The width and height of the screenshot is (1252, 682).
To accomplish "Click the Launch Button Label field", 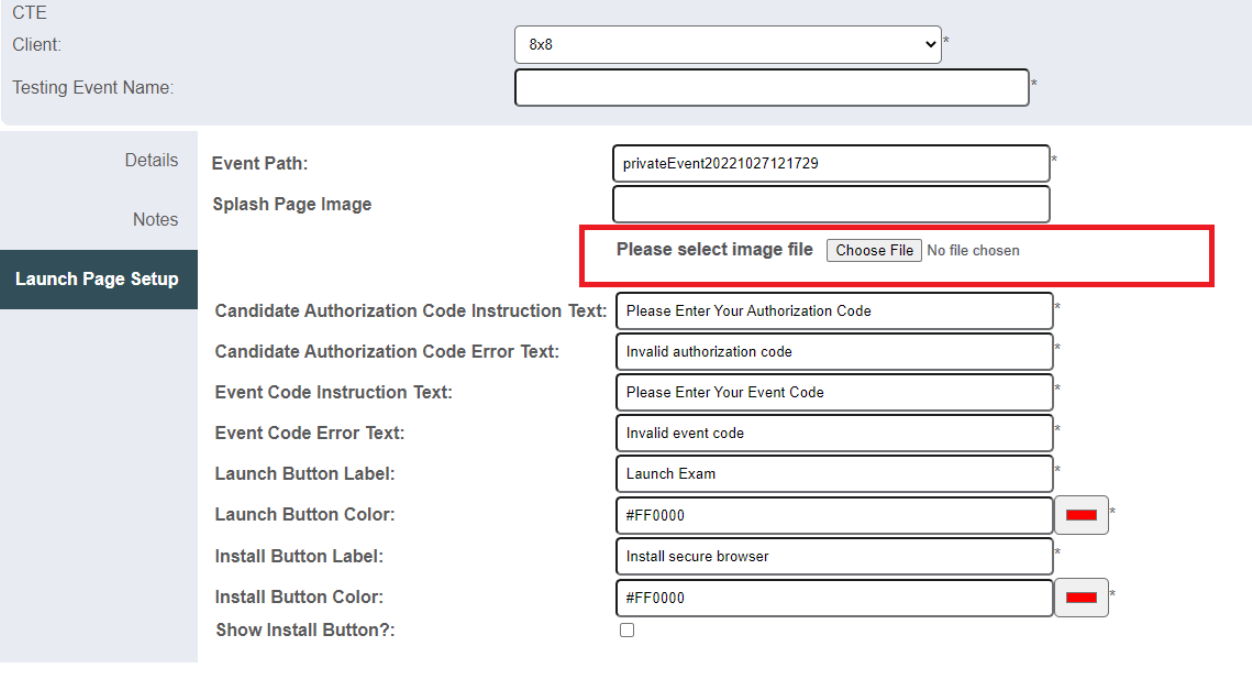I will (833, 474).
